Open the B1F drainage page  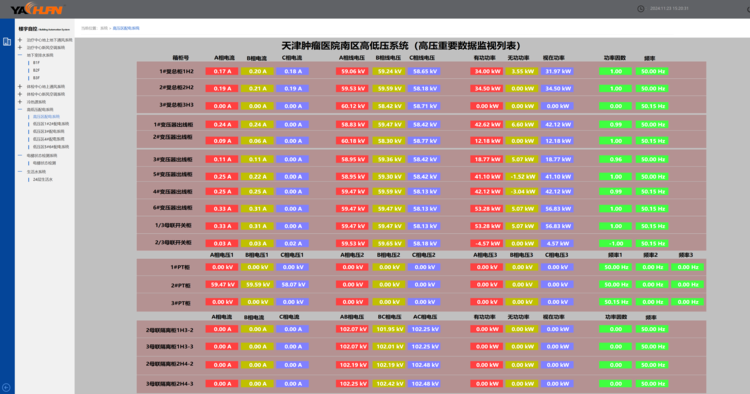coord(36,63)
